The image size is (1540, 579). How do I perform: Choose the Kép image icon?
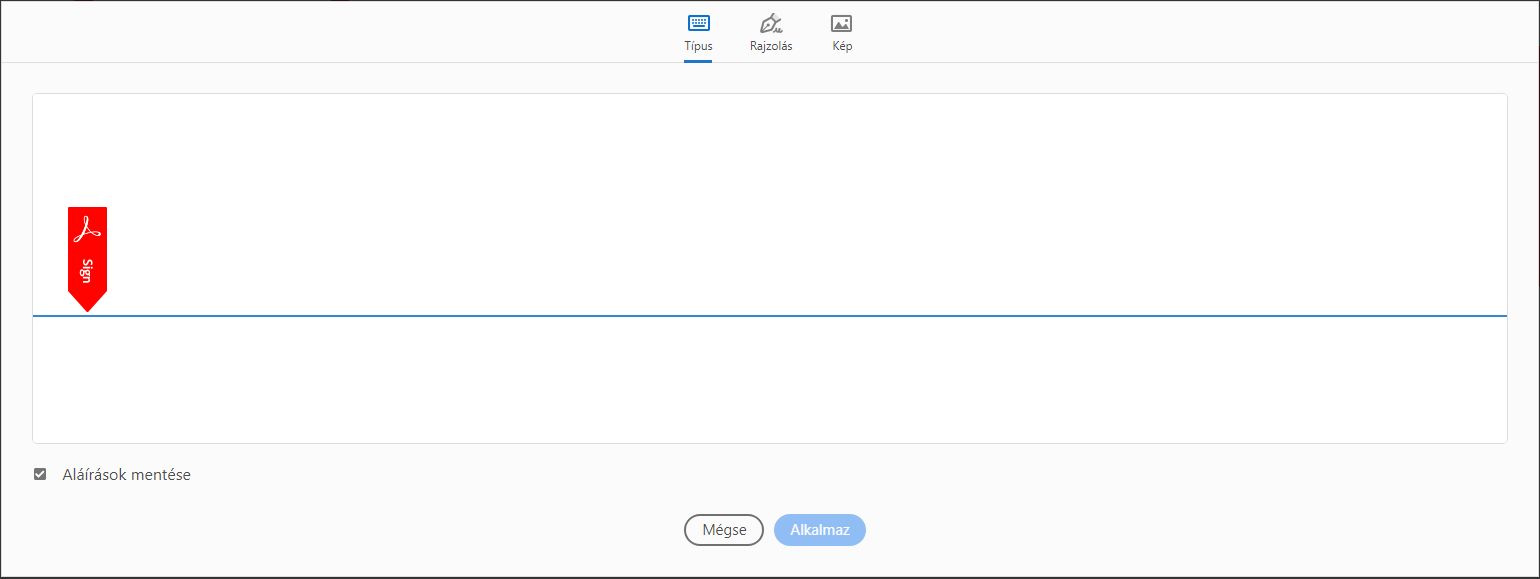[x=842, y=23]
